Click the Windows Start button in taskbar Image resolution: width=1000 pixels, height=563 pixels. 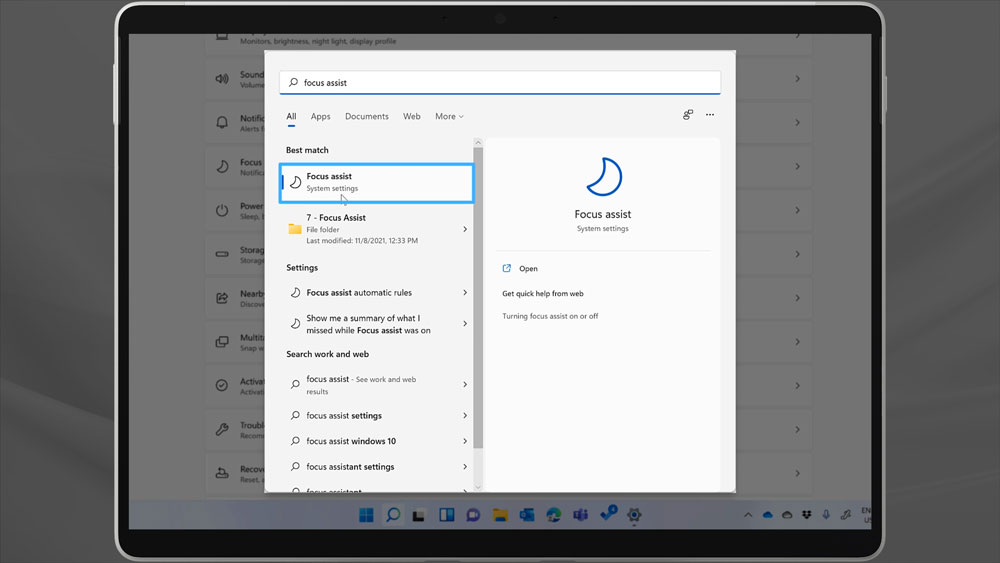click(x=366, y=515)
